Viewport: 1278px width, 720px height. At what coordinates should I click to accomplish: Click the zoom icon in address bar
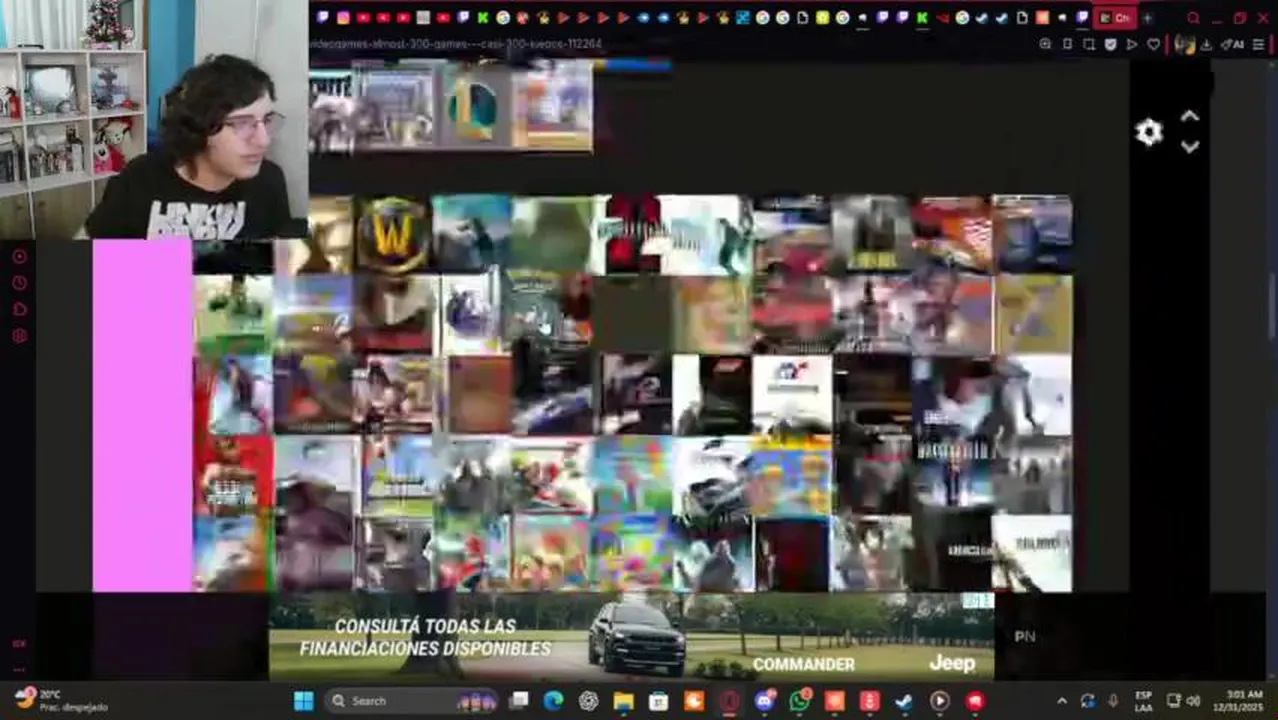[1045, 44]
